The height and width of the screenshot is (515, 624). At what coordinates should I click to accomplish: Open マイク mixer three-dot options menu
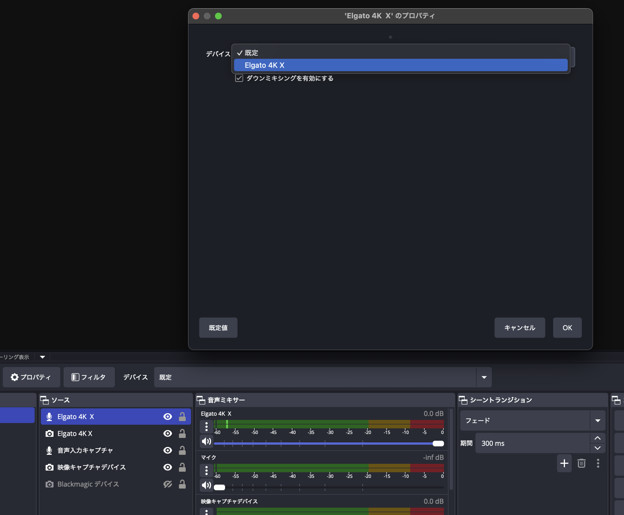(206, 471)
